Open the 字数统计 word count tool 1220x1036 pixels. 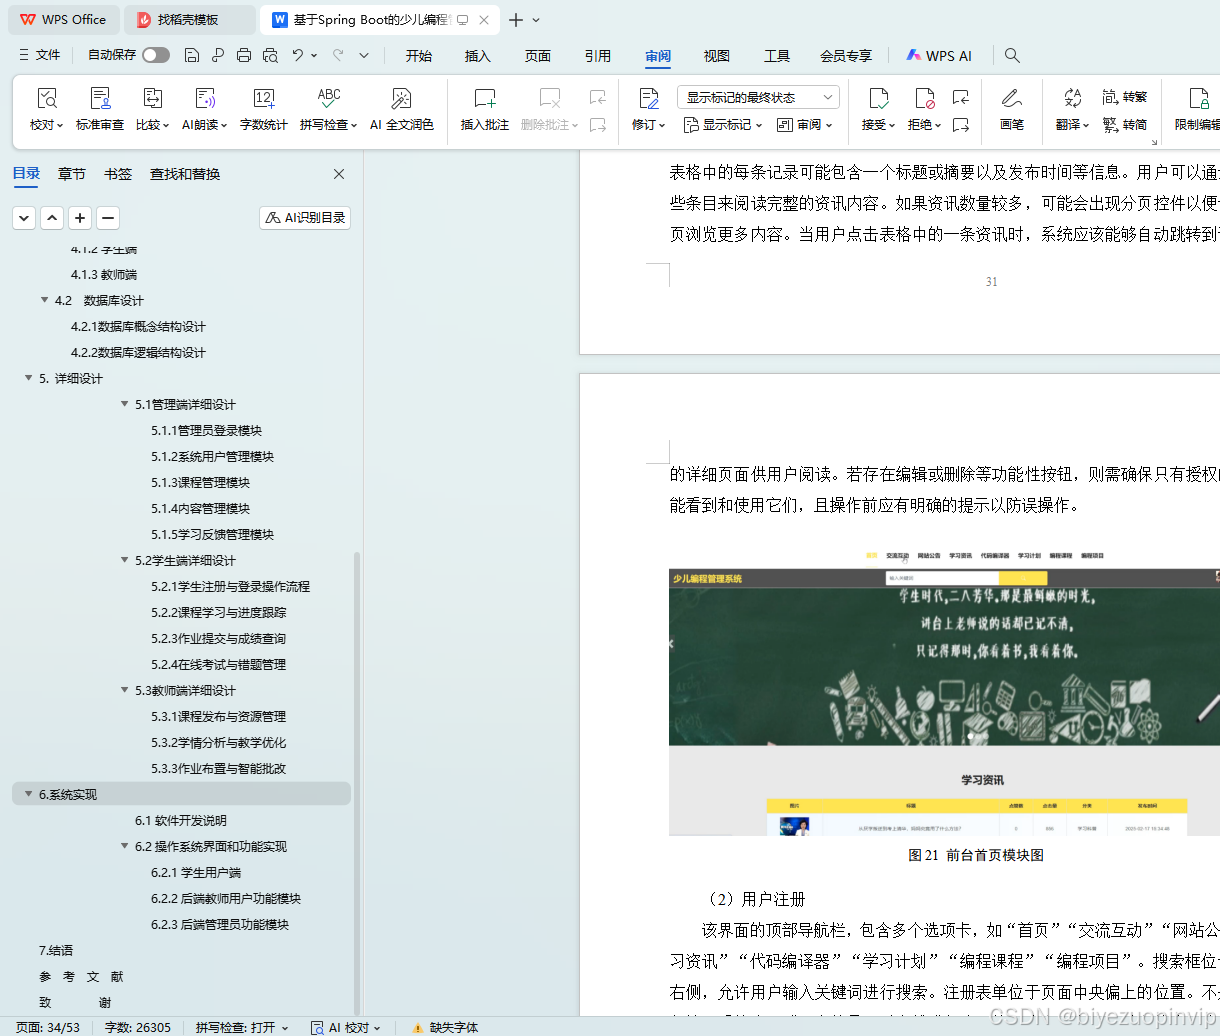click(263, 110)
